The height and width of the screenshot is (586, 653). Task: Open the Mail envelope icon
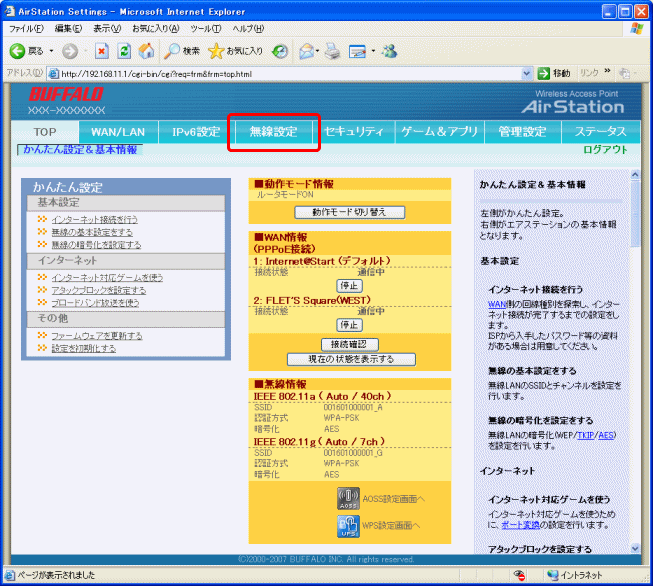tap(307, 51)
